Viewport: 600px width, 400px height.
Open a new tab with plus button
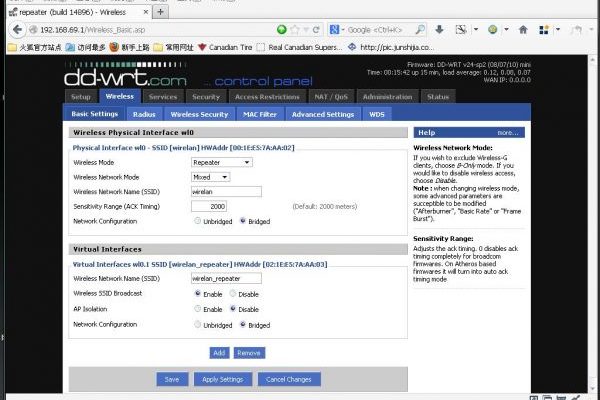160,12
